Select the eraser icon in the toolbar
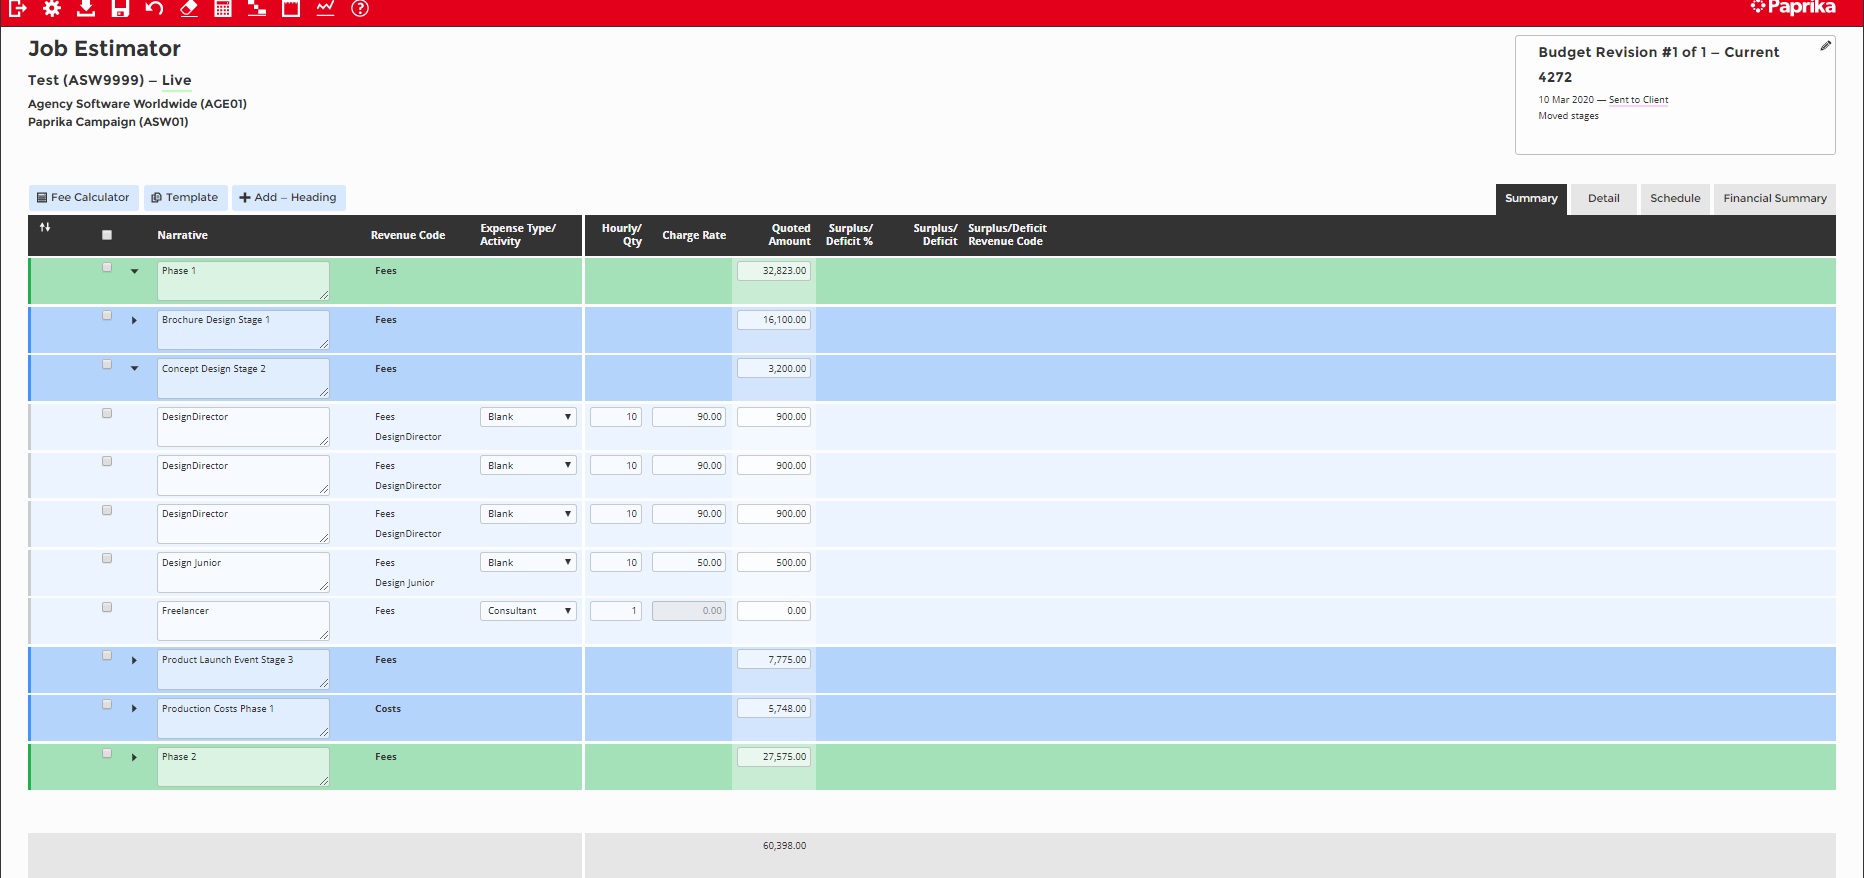 click(188, 8)
